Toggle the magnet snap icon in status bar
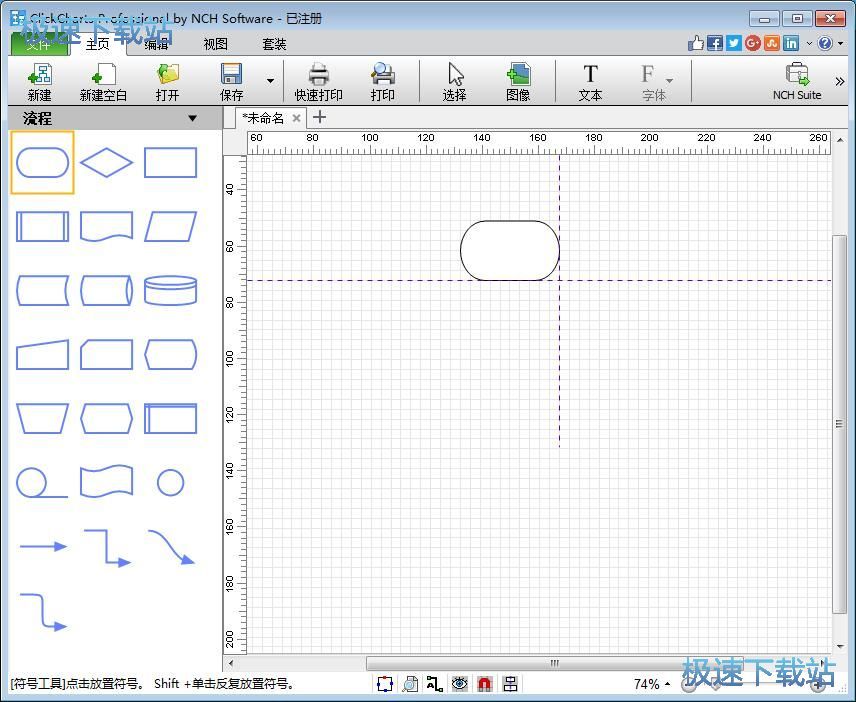This screenshot has height=702, width=856. pos(485,684)
